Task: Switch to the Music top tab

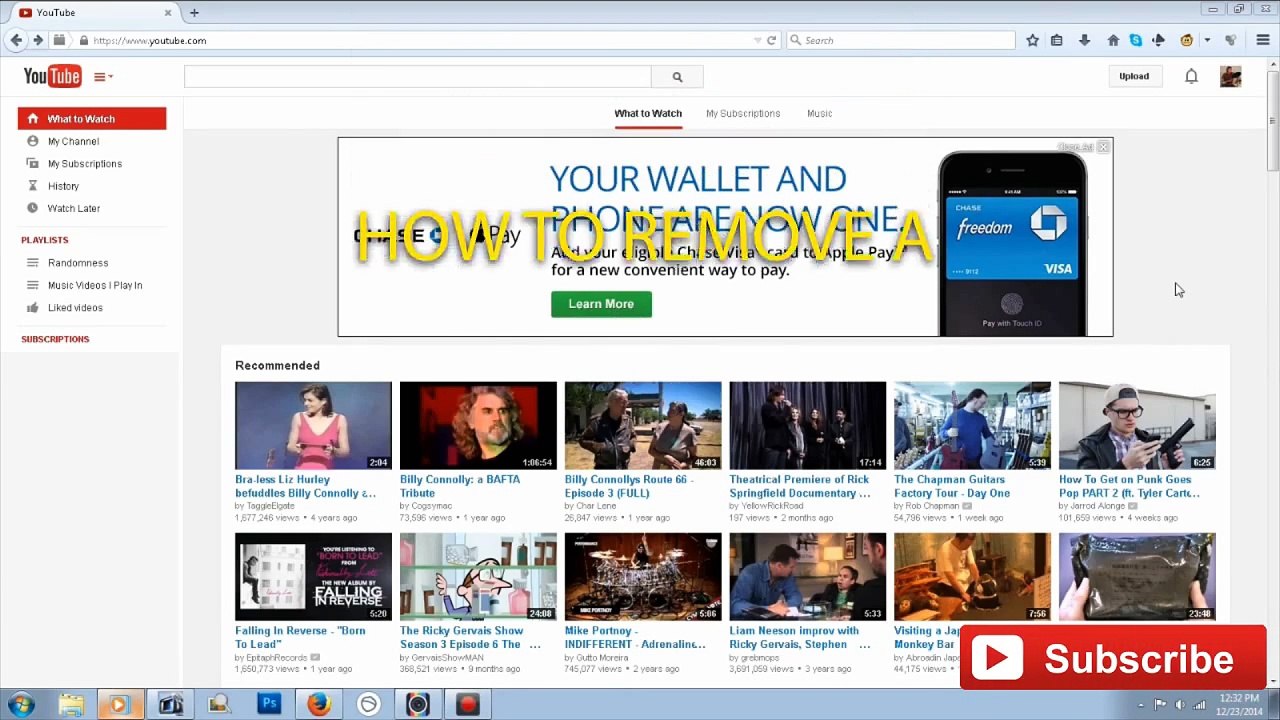Action: 819,113
